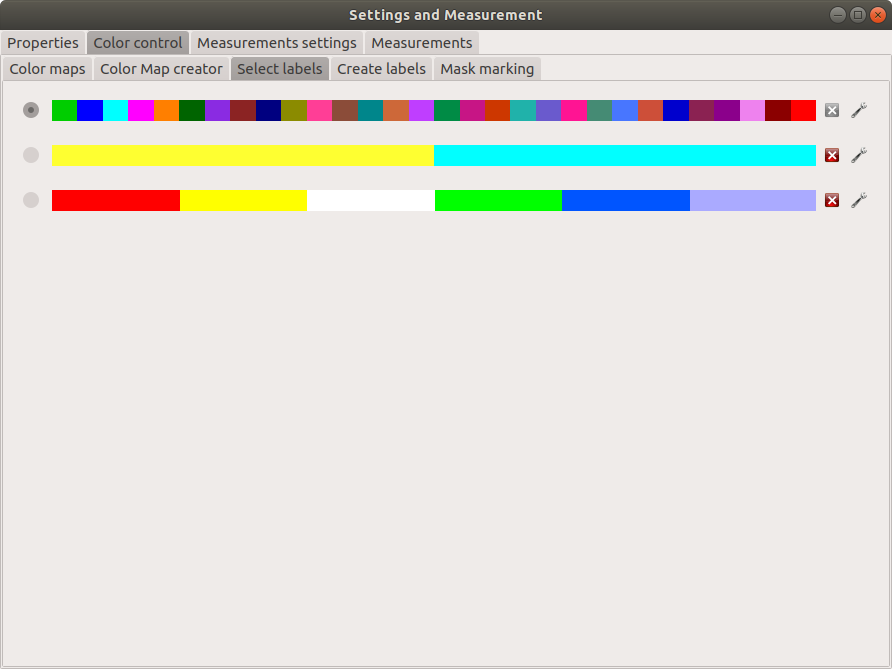The image size is (892, 669).
Task: Edit the multicolor label set with wrench
Action: 859,110
